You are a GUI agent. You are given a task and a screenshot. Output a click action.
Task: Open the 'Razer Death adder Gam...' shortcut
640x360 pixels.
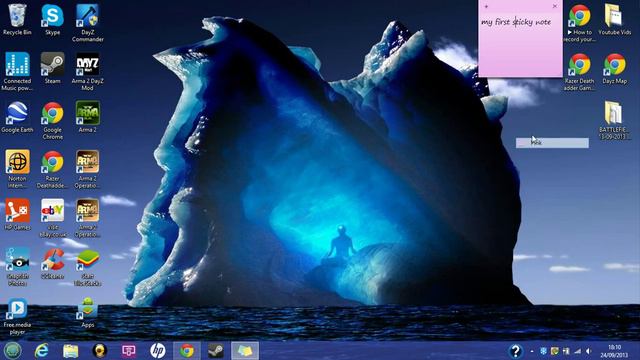tap(580, 71)
